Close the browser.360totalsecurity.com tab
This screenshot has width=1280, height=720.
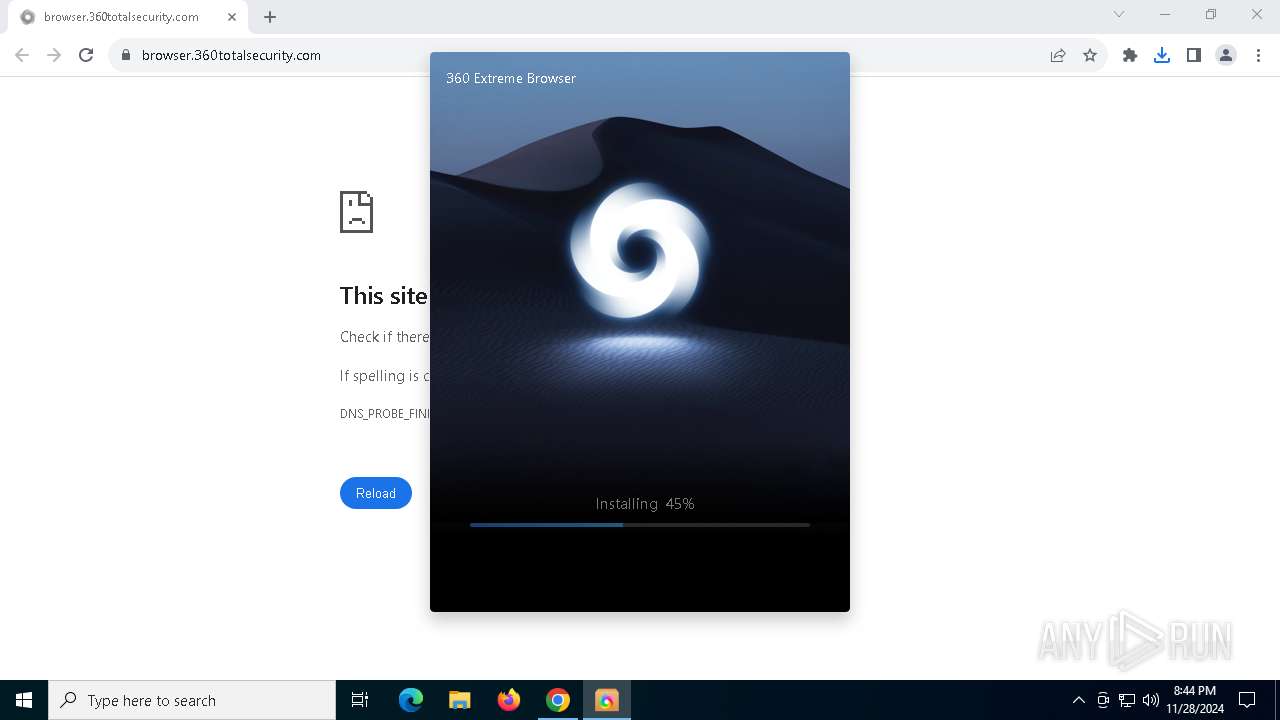232,17
